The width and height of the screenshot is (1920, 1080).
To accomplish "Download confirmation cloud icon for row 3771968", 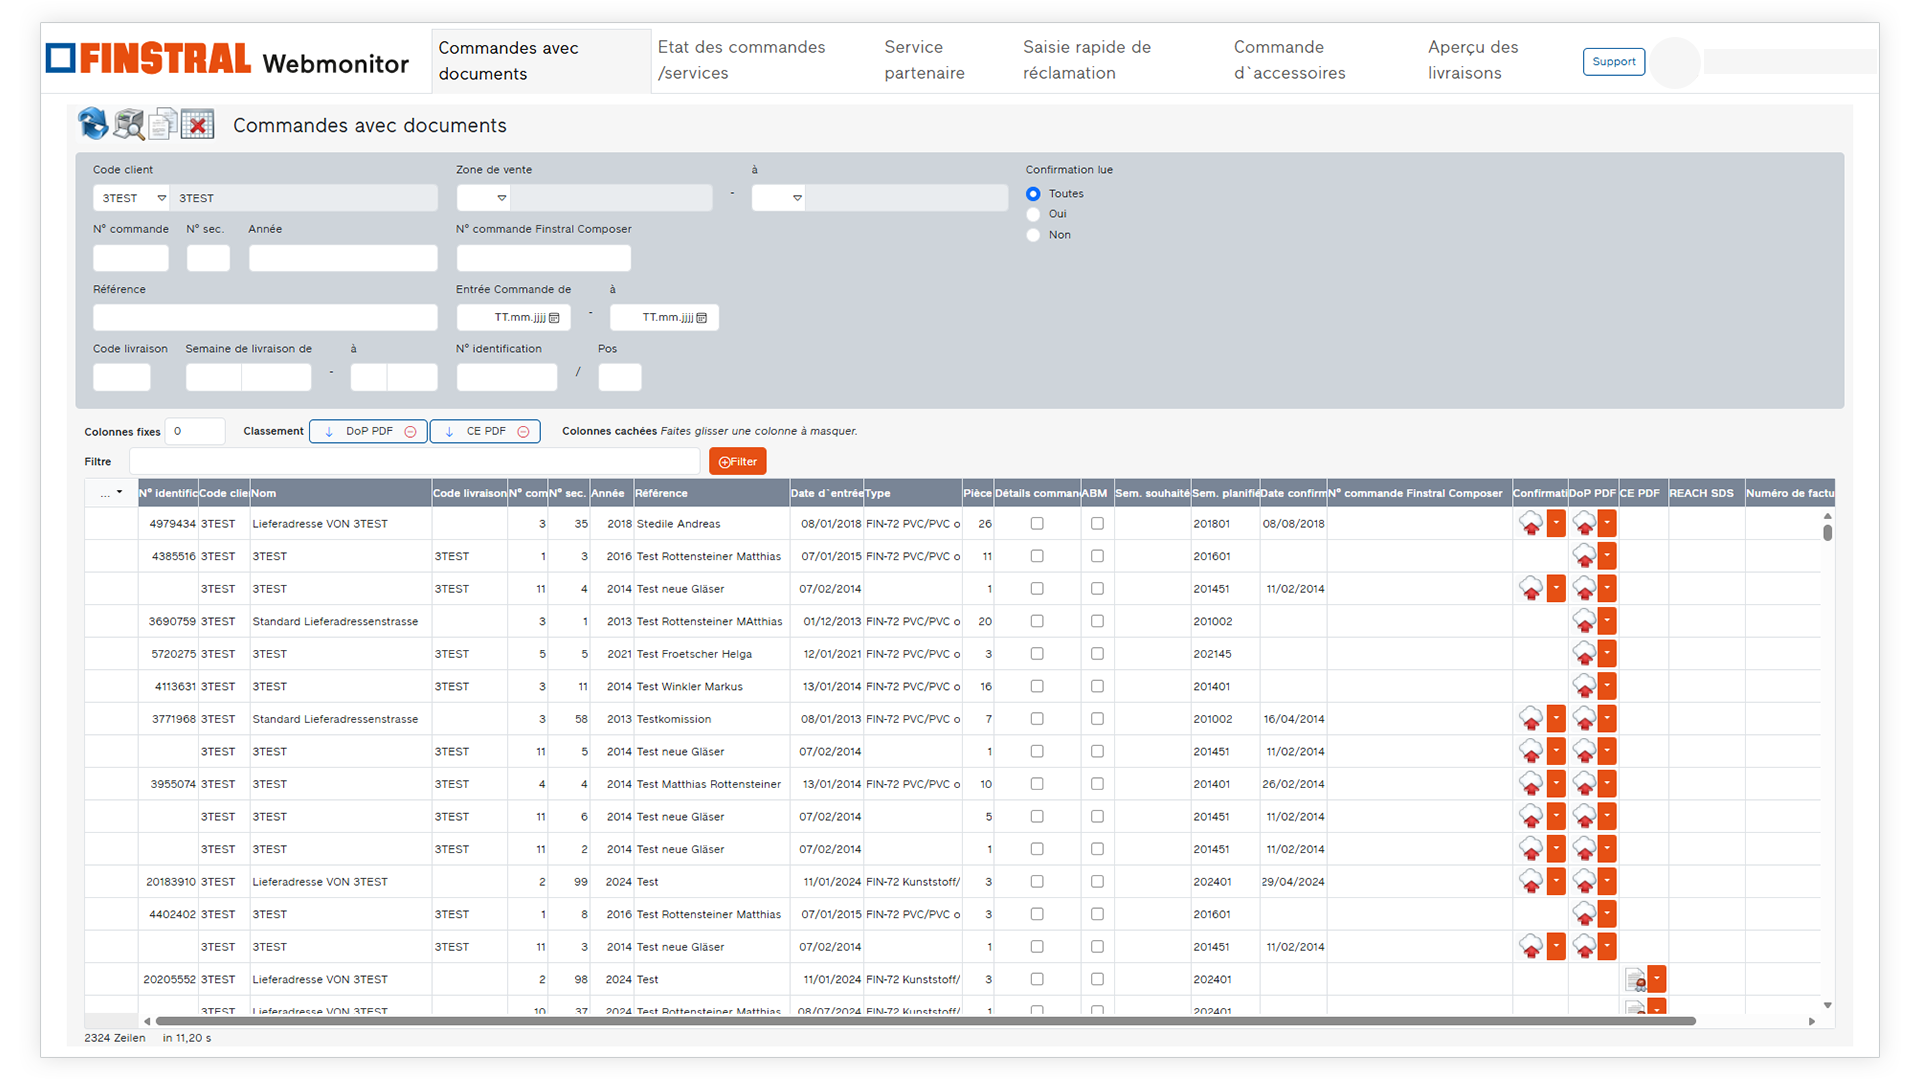I will (x=1531, y=719).
